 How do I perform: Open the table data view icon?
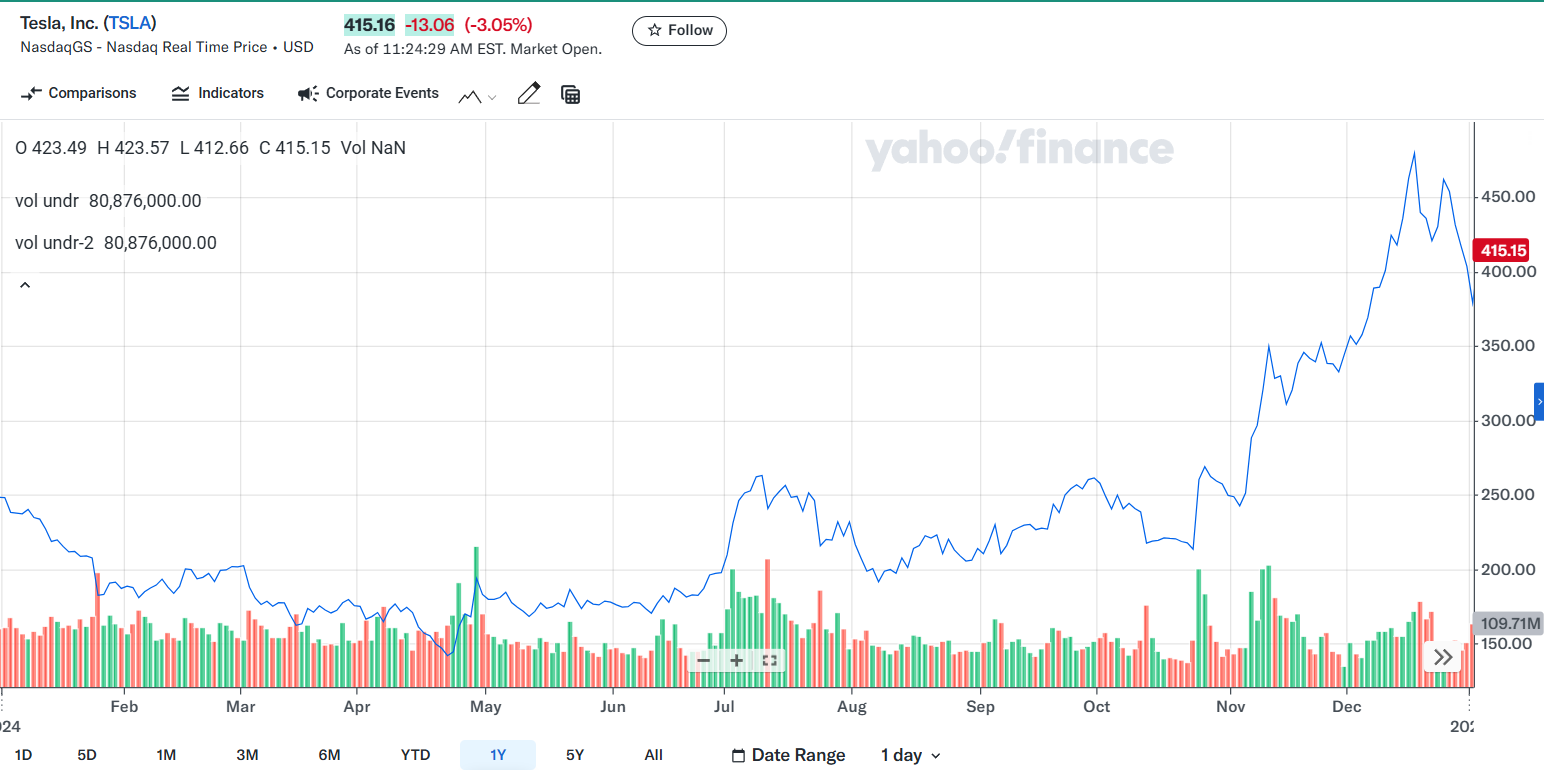[x=571, y=95]
